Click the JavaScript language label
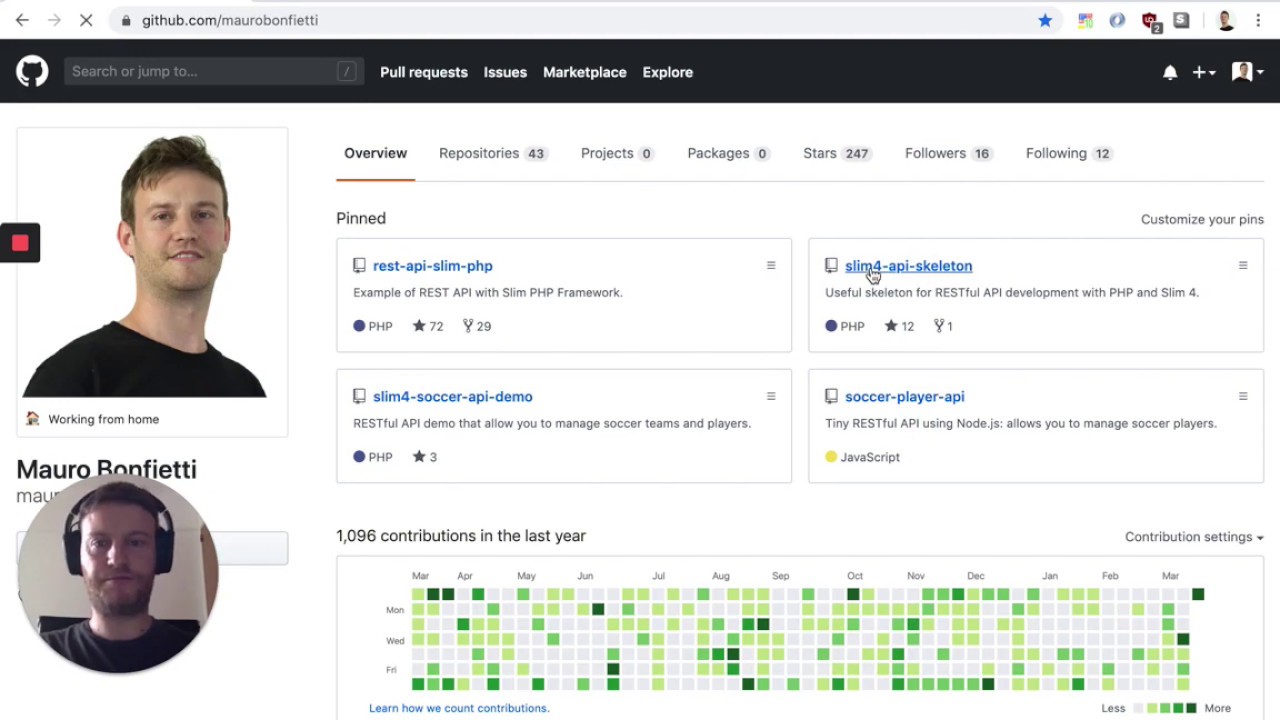The height and width of the screenshot is (720, 1280). click(x=862, y=457)
